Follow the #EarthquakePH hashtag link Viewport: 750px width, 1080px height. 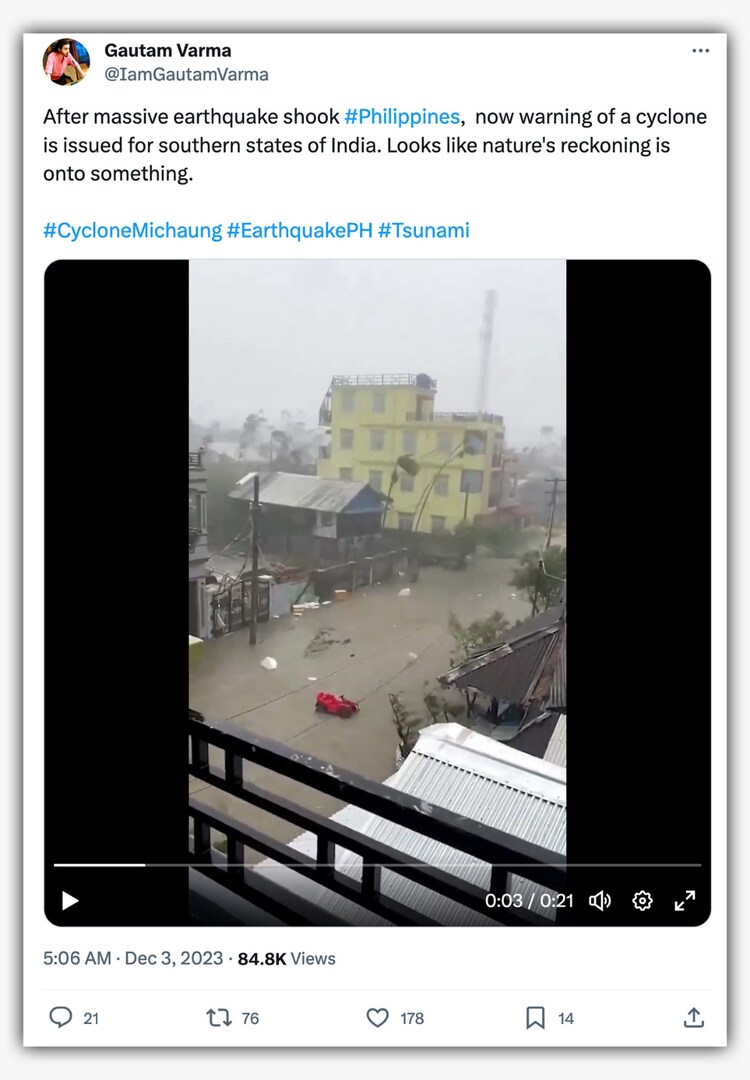click(x=299, y=231)
